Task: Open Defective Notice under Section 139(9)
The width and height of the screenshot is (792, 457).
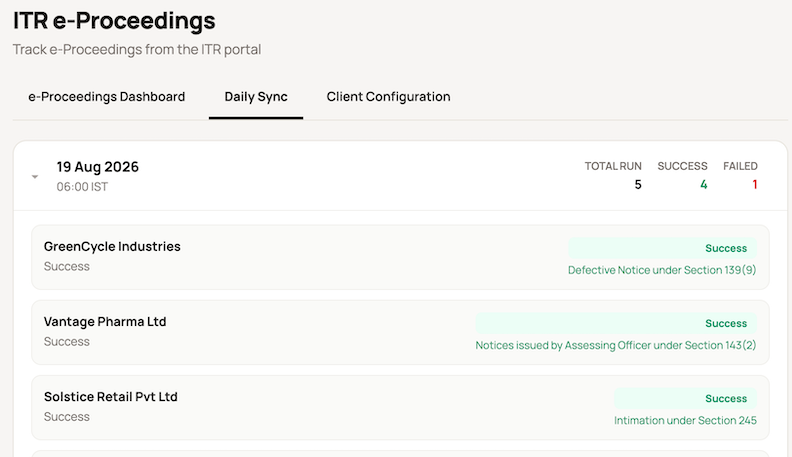Action: (662, 270)
